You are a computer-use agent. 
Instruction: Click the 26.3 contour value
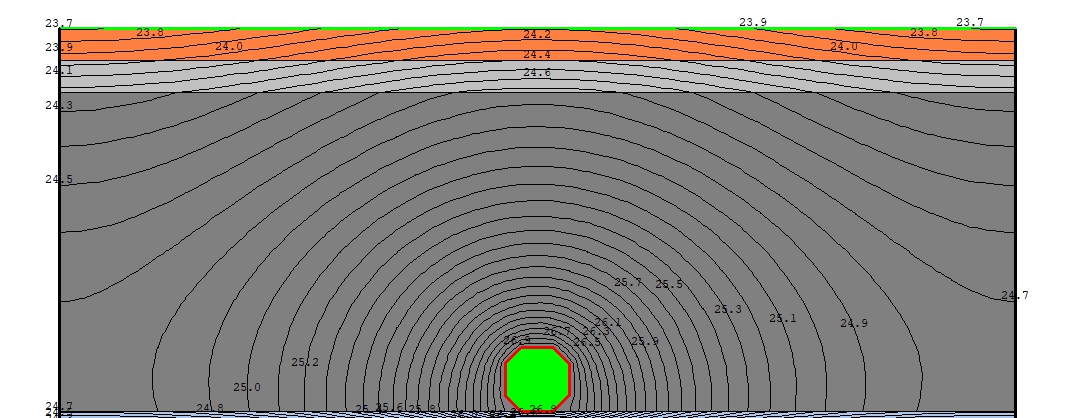point(596,332)
